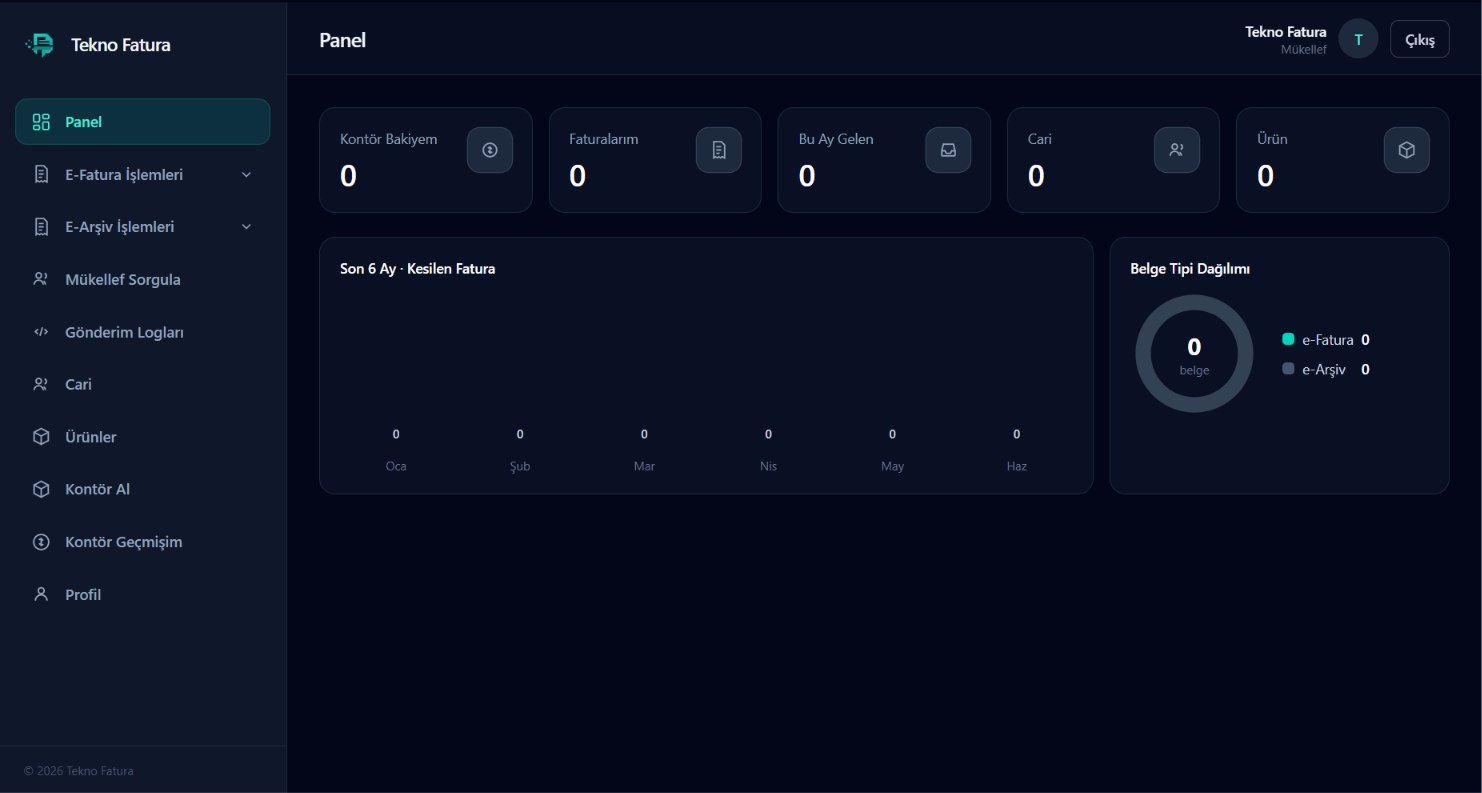This screenshot has width=1482, height=793.
Task: Open the Ürünler sidebar link
Action: (x=143, y=437)
